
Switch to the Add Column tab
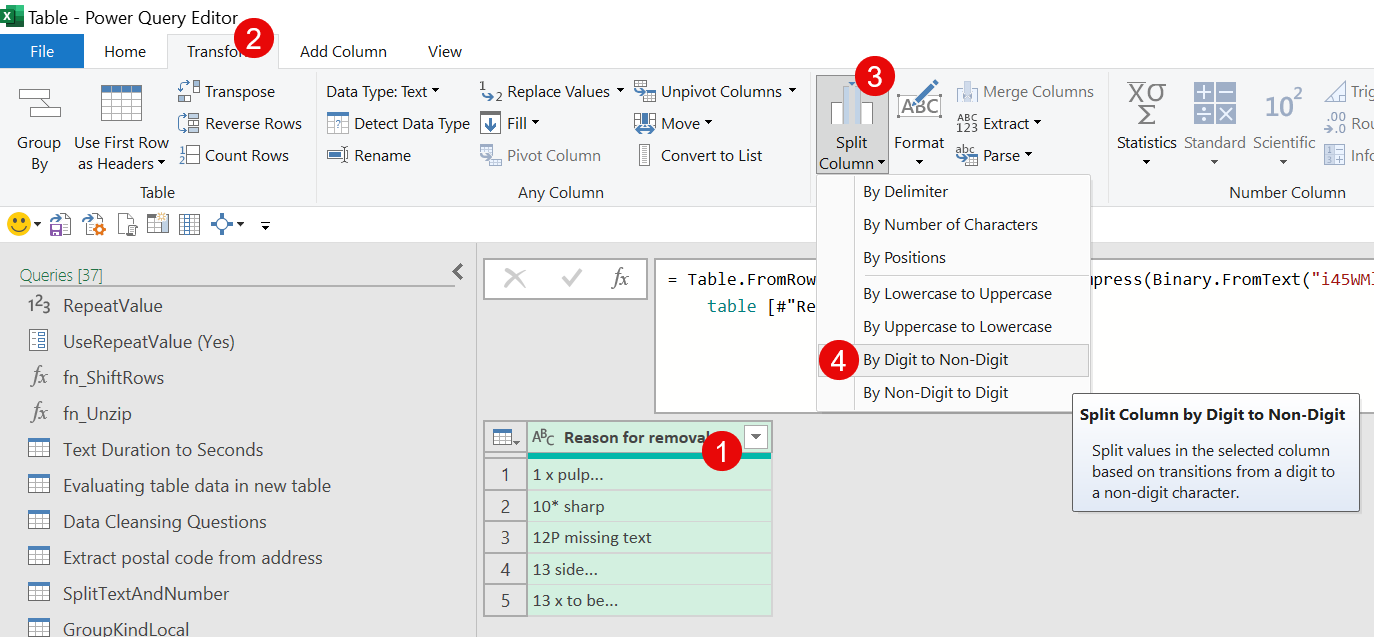tap(343, 51)
